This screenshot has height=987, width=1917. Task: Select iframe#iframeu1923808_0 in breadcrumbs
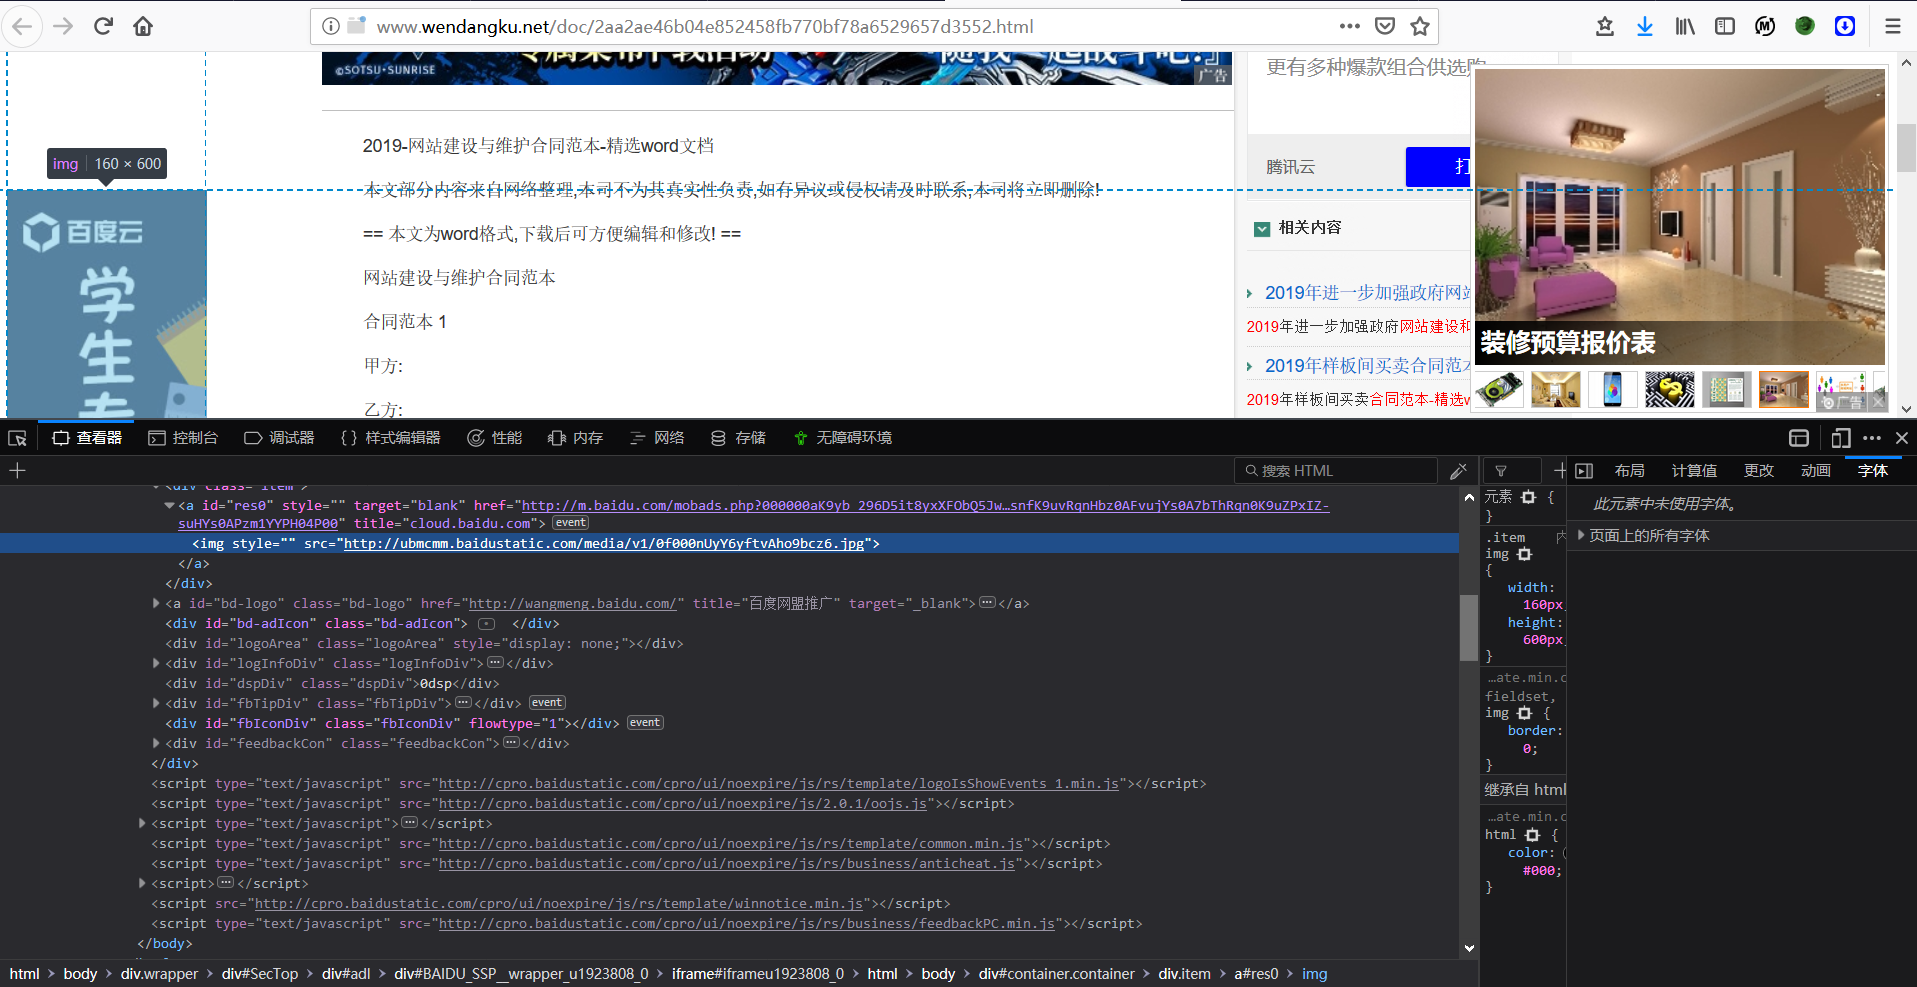click(x=758, y=974)
